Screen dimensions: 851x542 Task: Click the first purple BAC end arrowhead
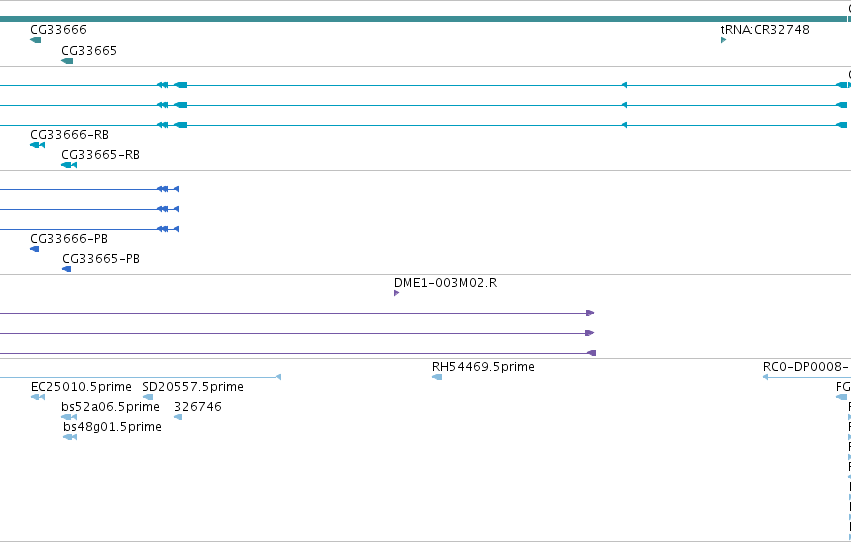pos(590,313)
